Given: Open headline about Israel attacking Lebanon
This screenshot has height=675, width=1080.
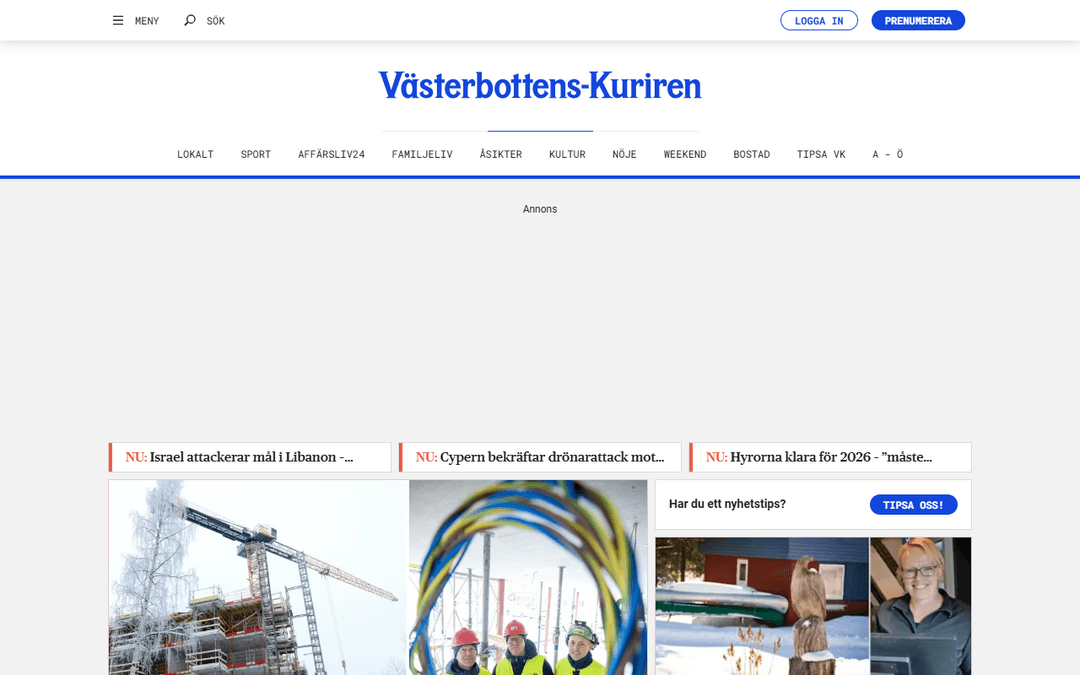Looking at the screenshot, I should click(250, 457).
